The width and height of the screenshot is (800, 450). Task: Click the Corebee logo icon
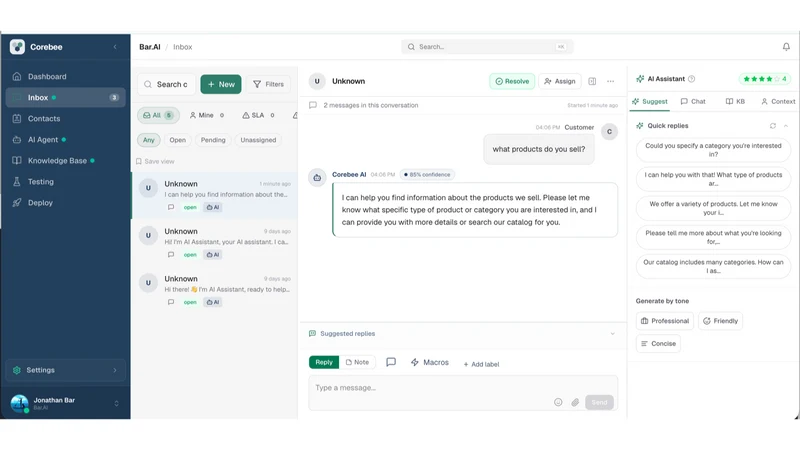pos(17,47)
